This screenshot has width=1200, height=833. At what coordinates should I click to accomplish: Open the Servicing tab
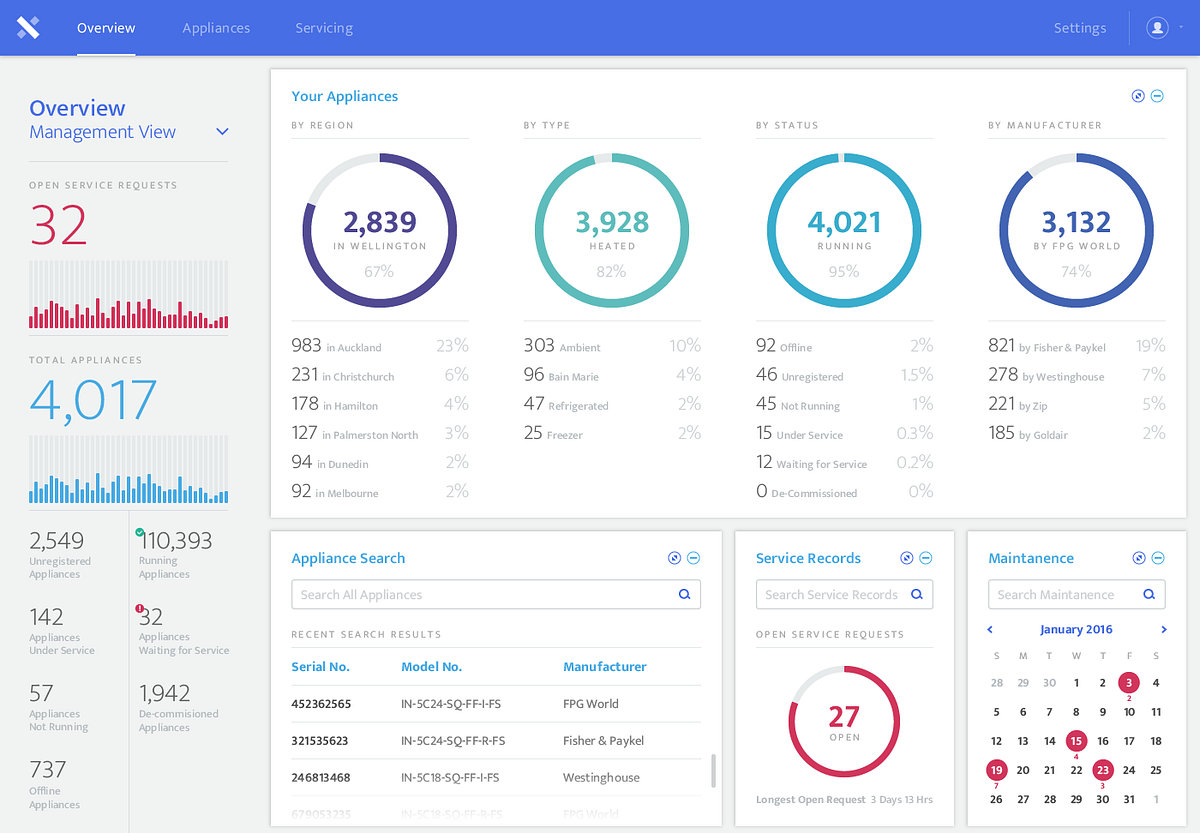[x=324, y=28]
